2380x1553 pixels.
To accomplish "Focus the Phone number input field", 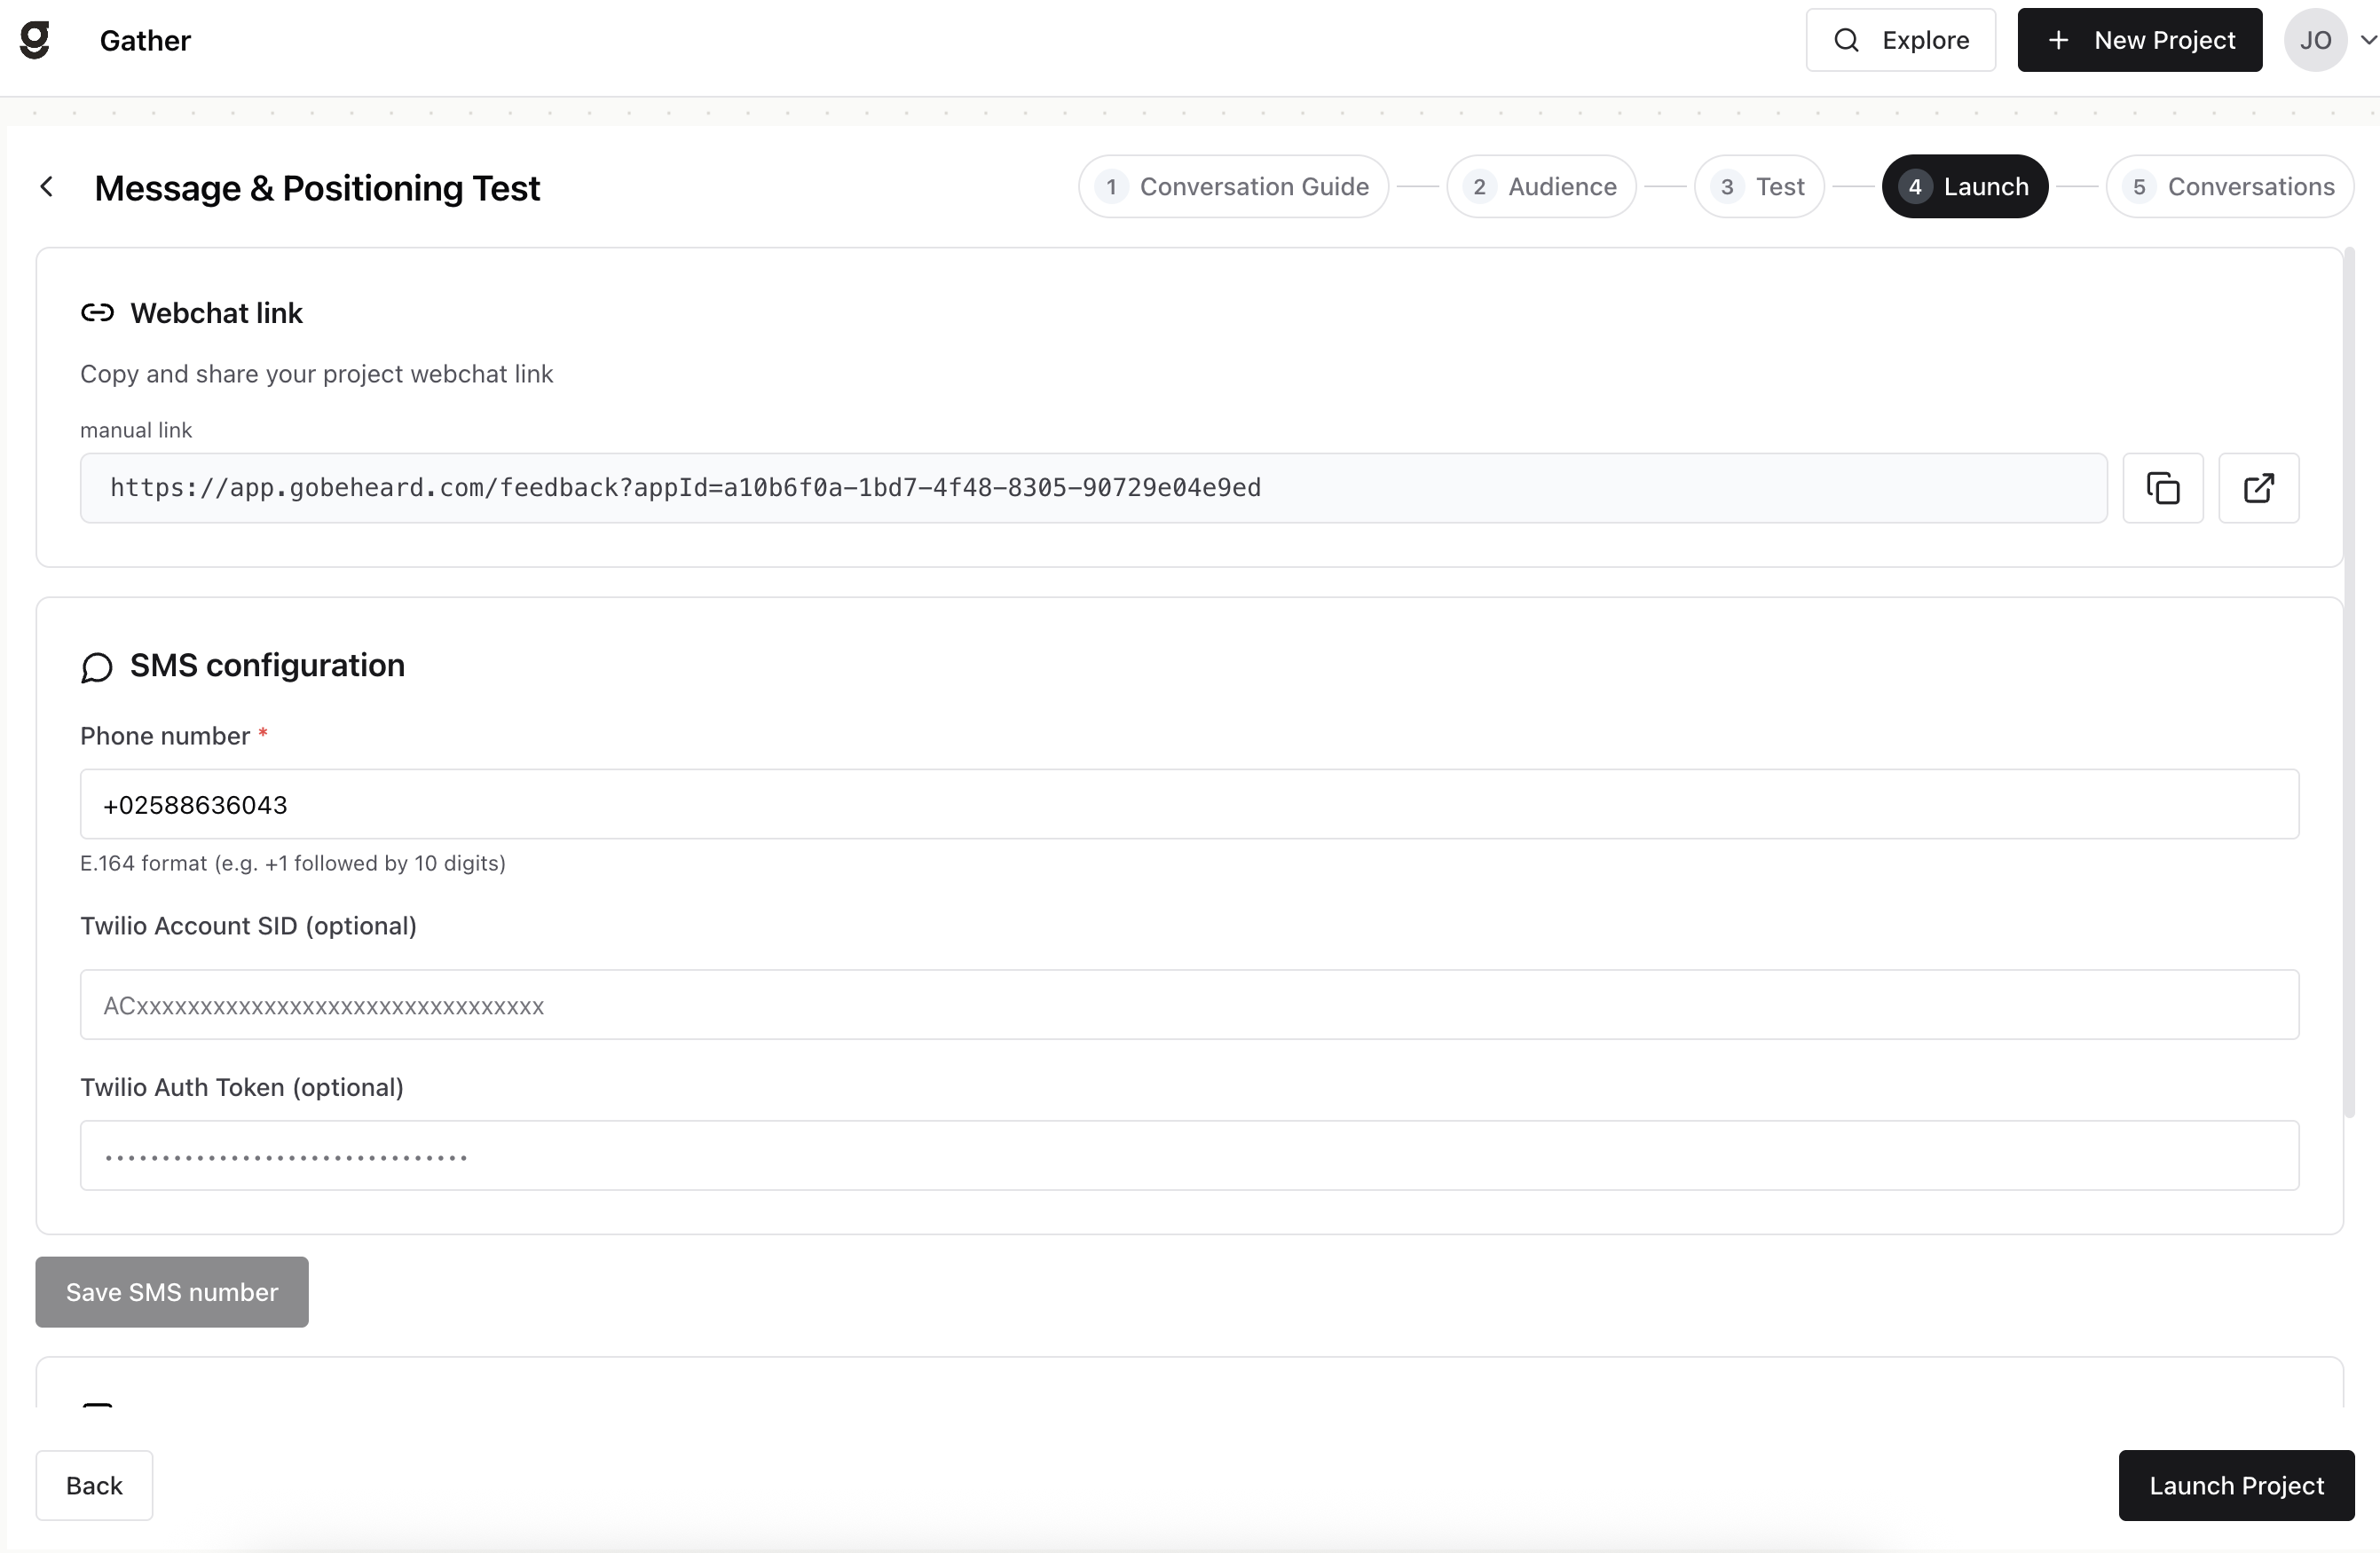I will pyautogui.click(x=1189, y=804).
